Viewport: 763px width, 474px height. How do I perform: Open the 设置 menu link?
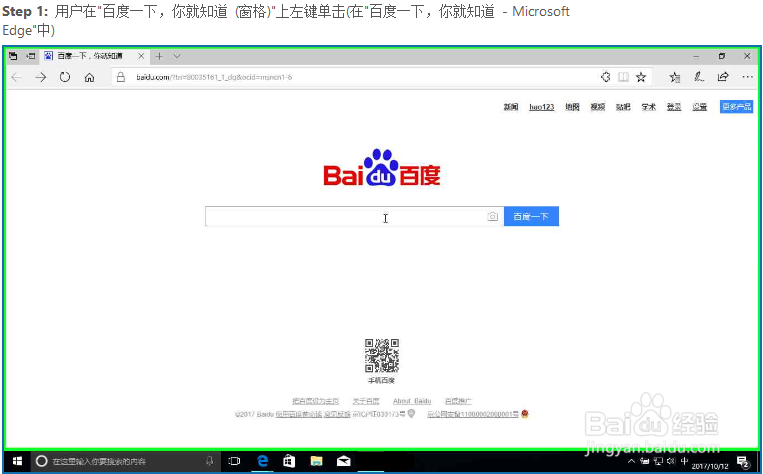[x=700, y=107]
